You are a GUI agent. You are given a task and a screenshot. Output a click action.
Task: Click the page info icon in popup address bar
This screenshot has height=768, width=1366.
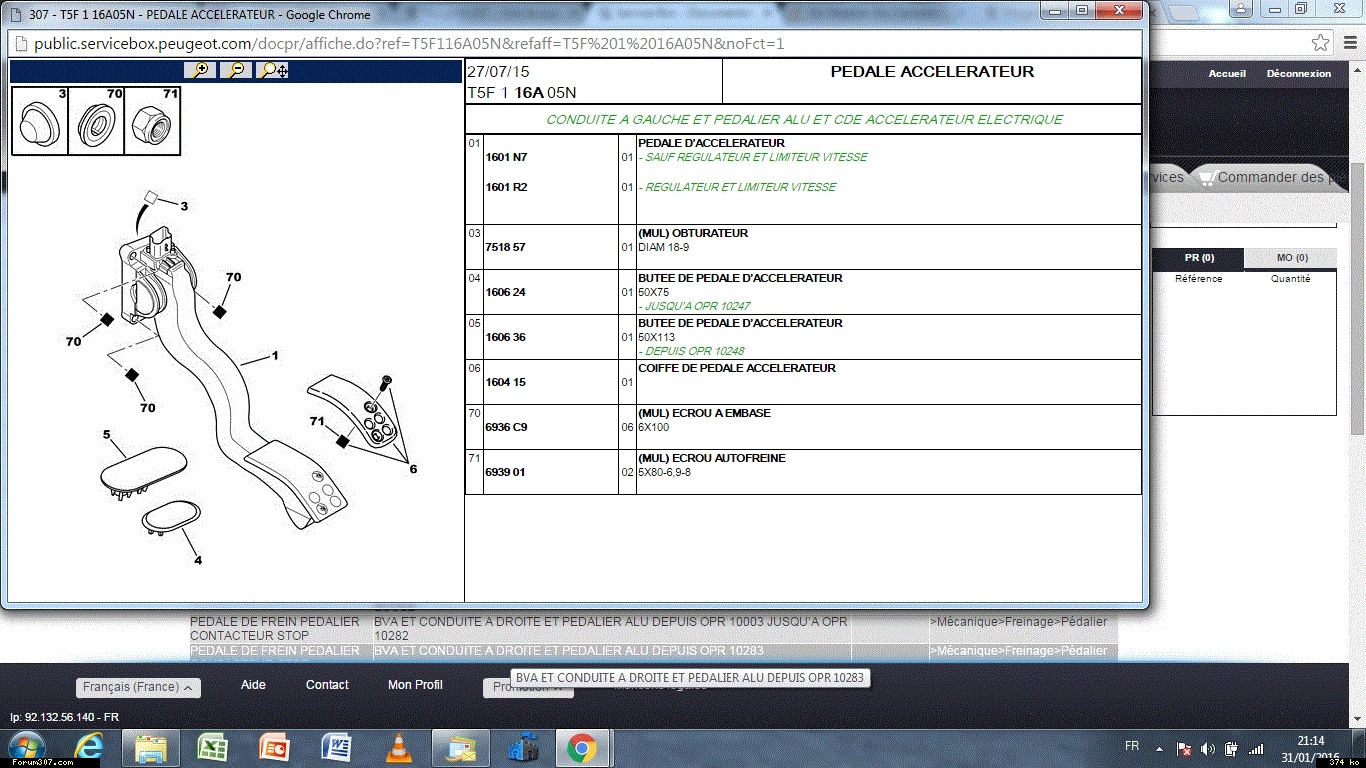[x=22, y=44]
